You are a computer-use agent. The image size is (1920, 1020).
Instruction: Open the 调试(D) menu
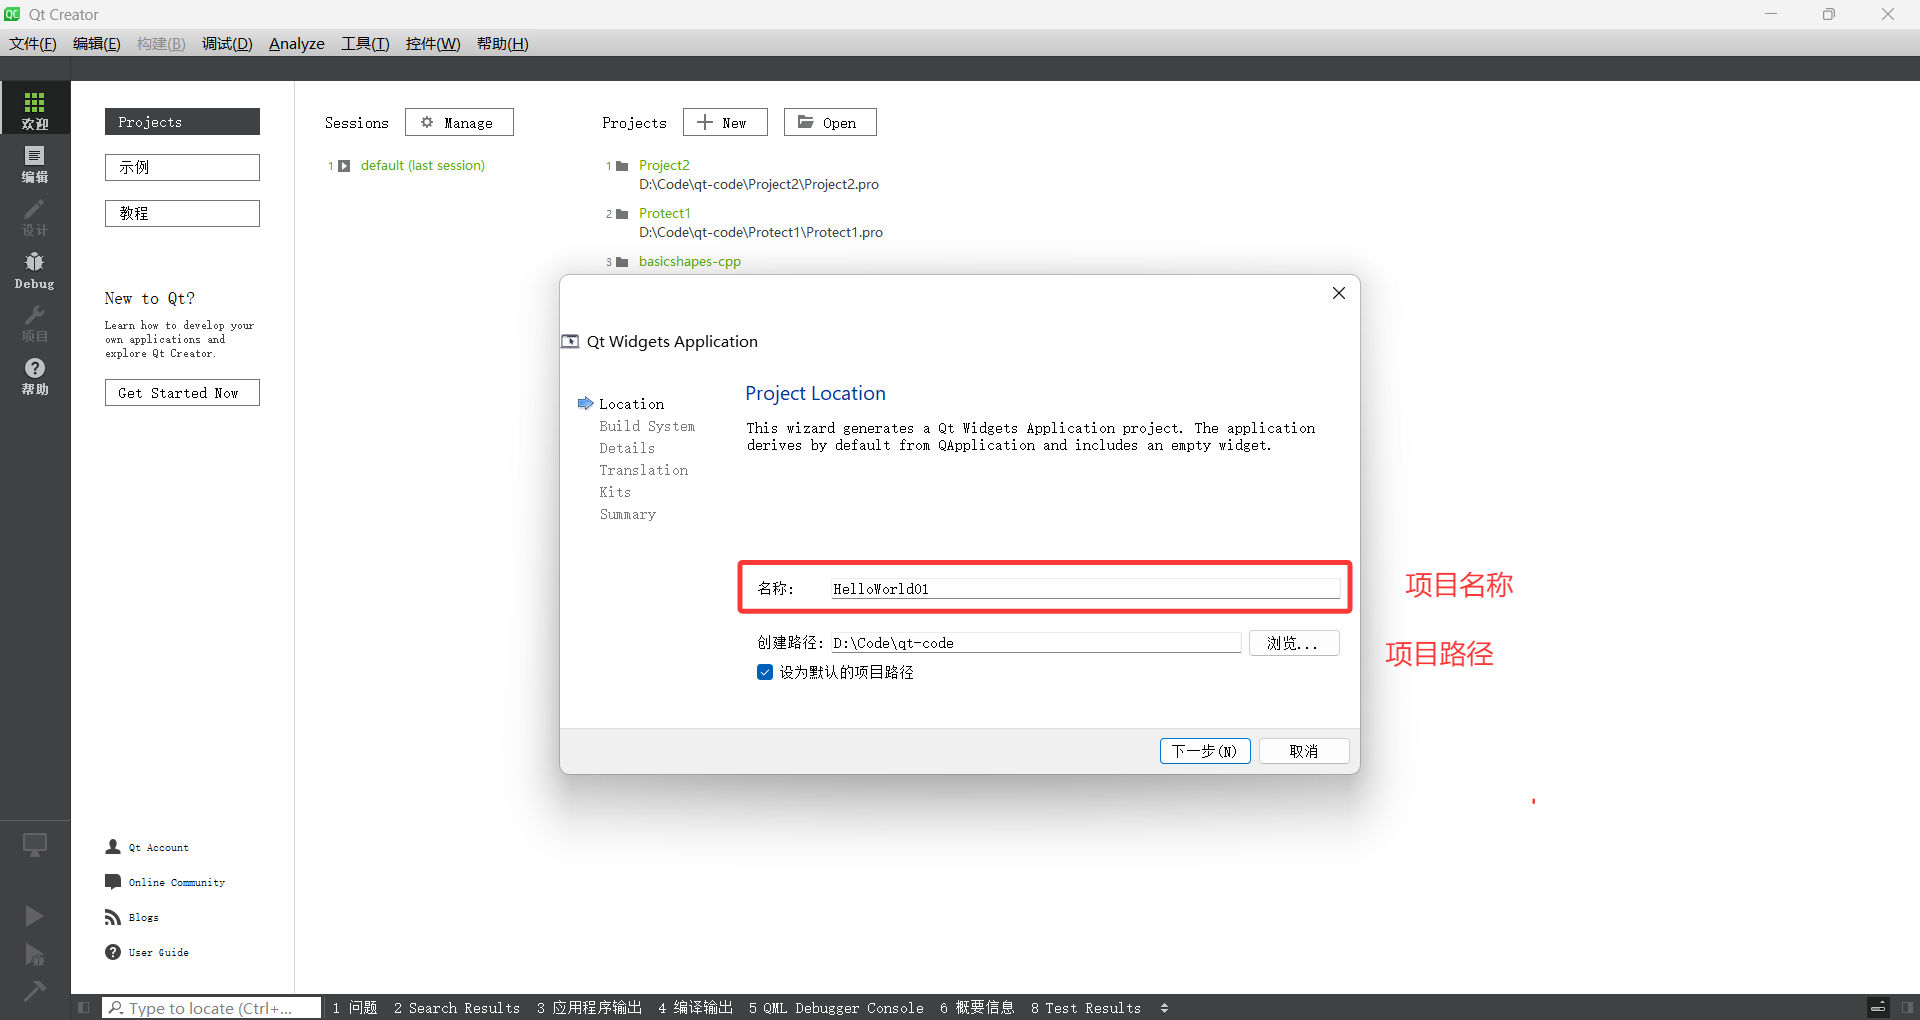coord(227,44)
